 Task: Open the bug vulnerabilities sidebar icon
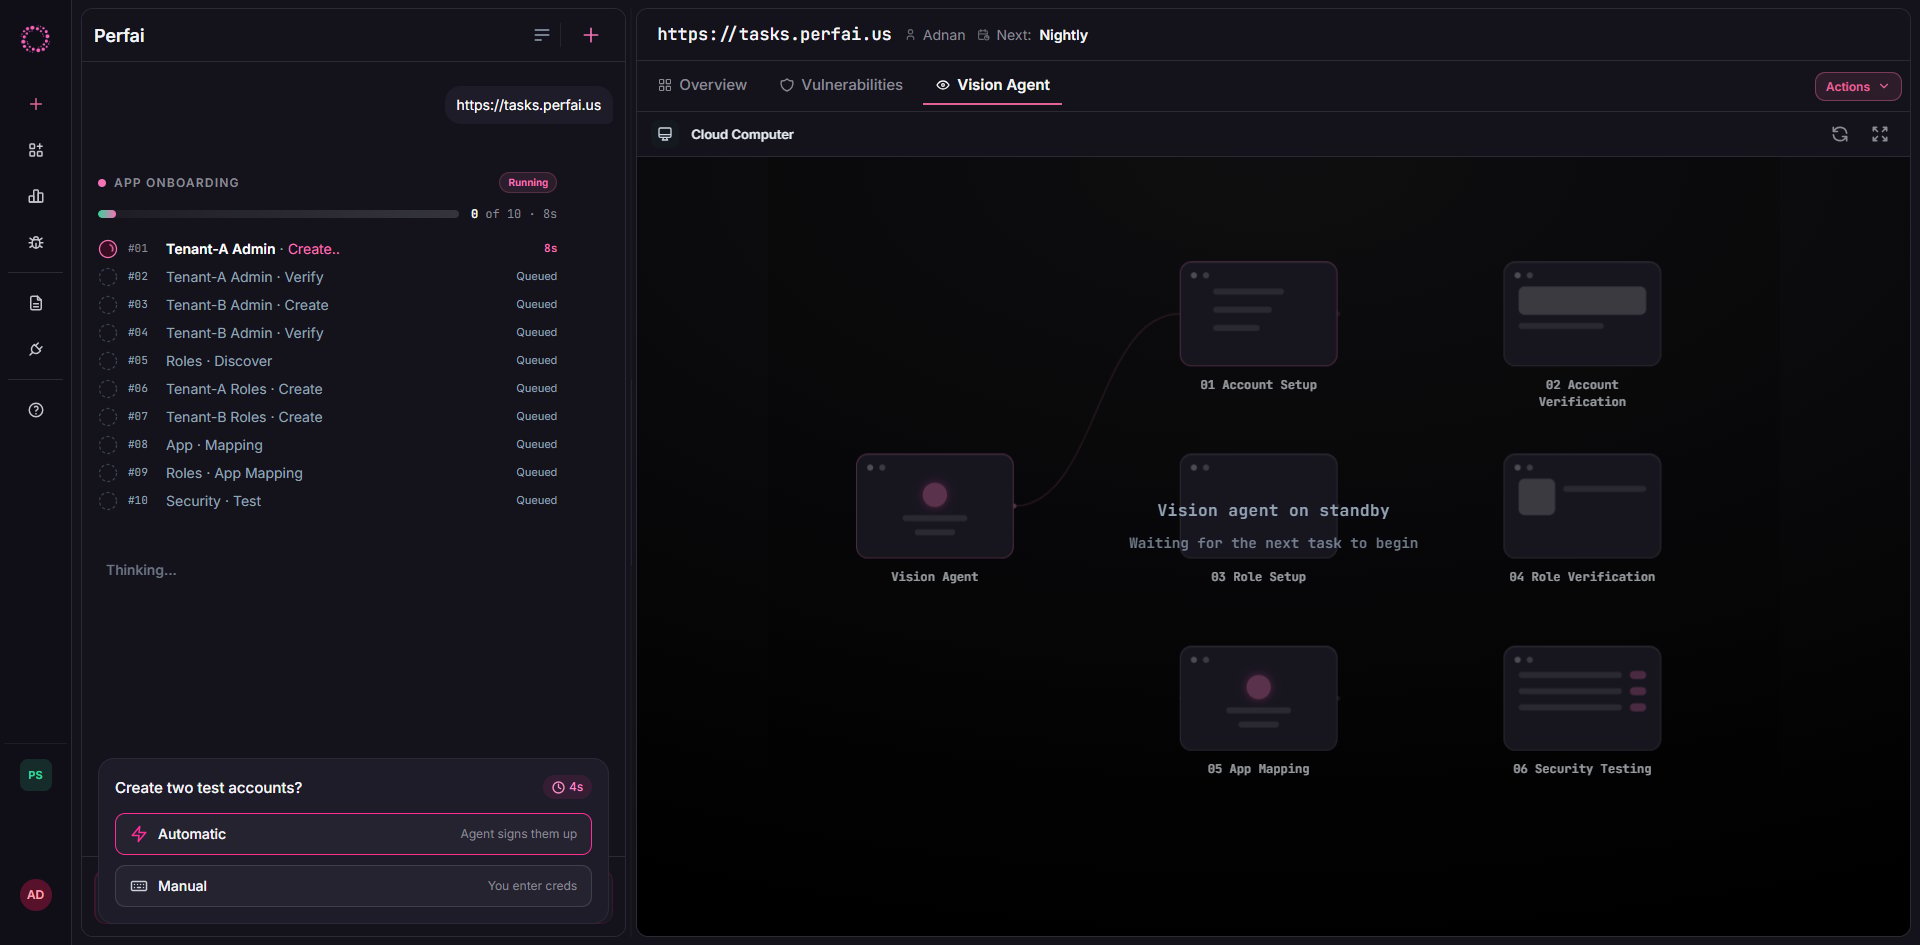coord(36,242)
